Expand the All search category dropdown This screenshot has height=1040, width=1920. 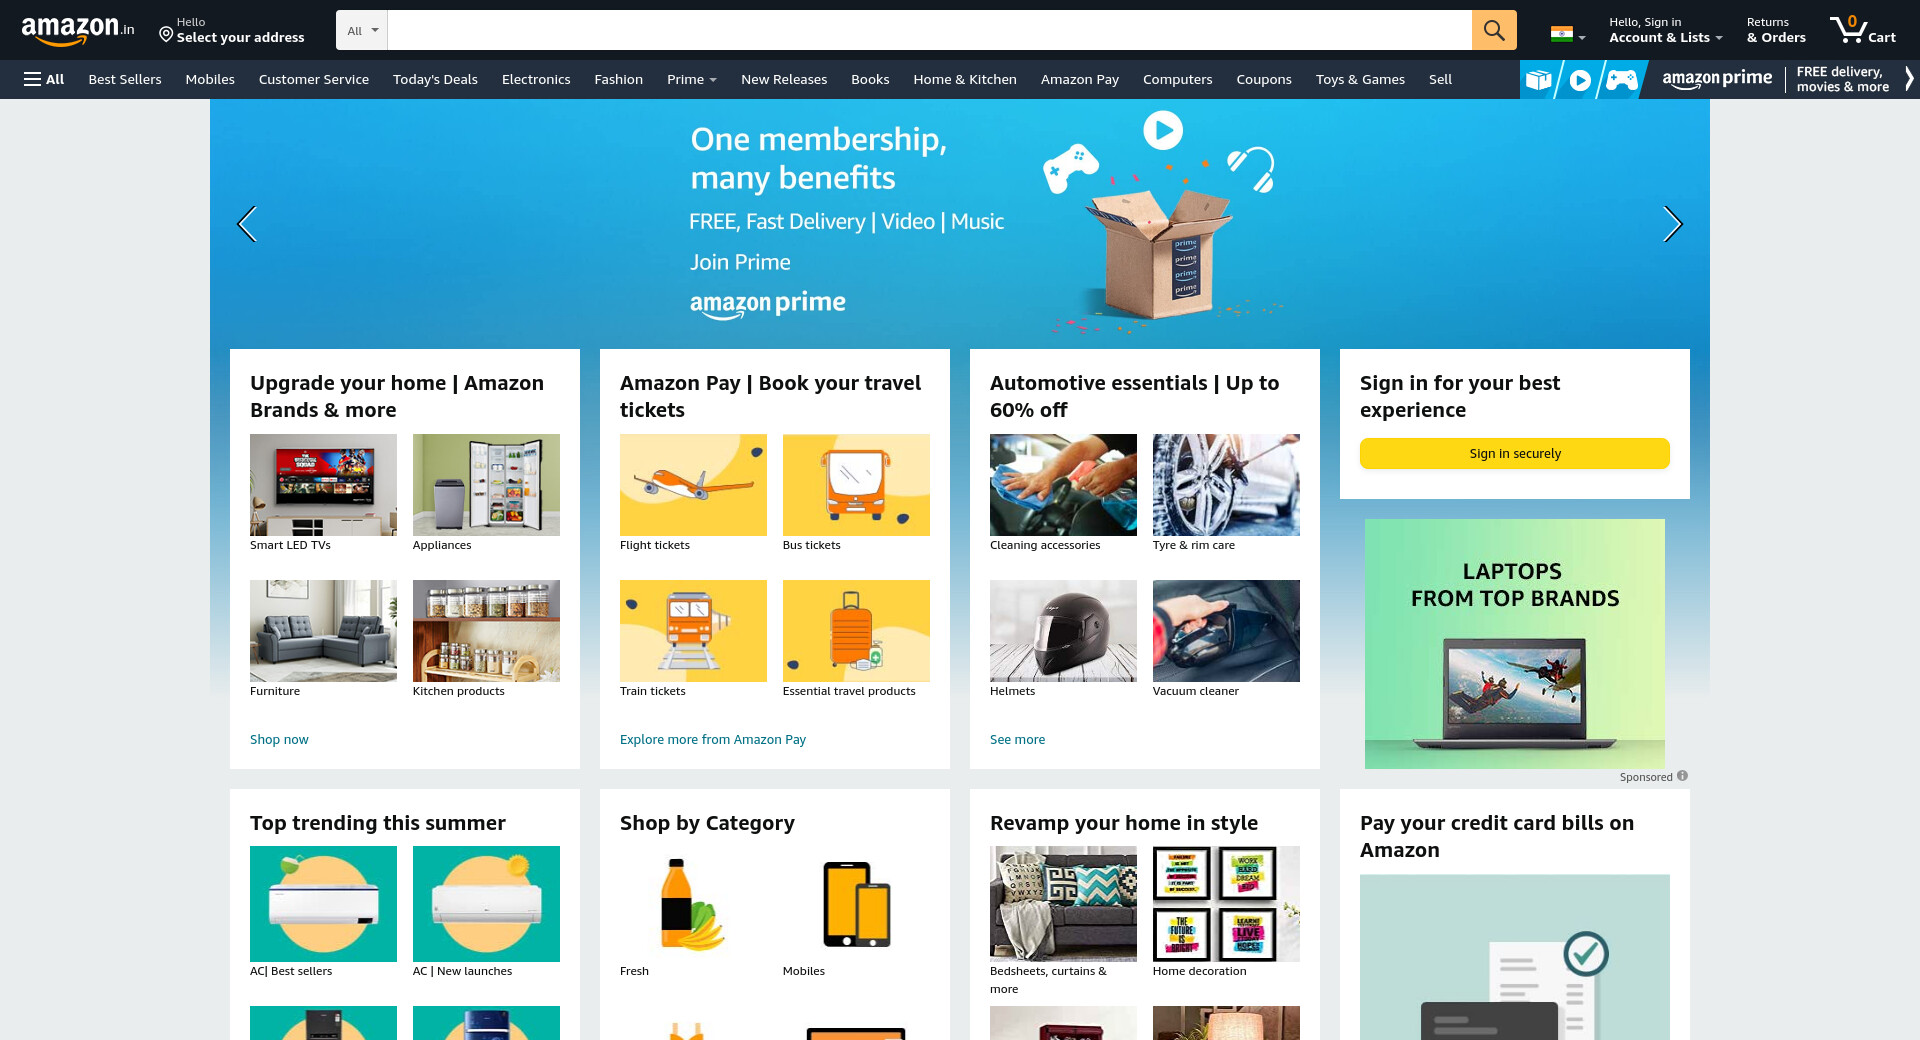click(x=362, y=30)
